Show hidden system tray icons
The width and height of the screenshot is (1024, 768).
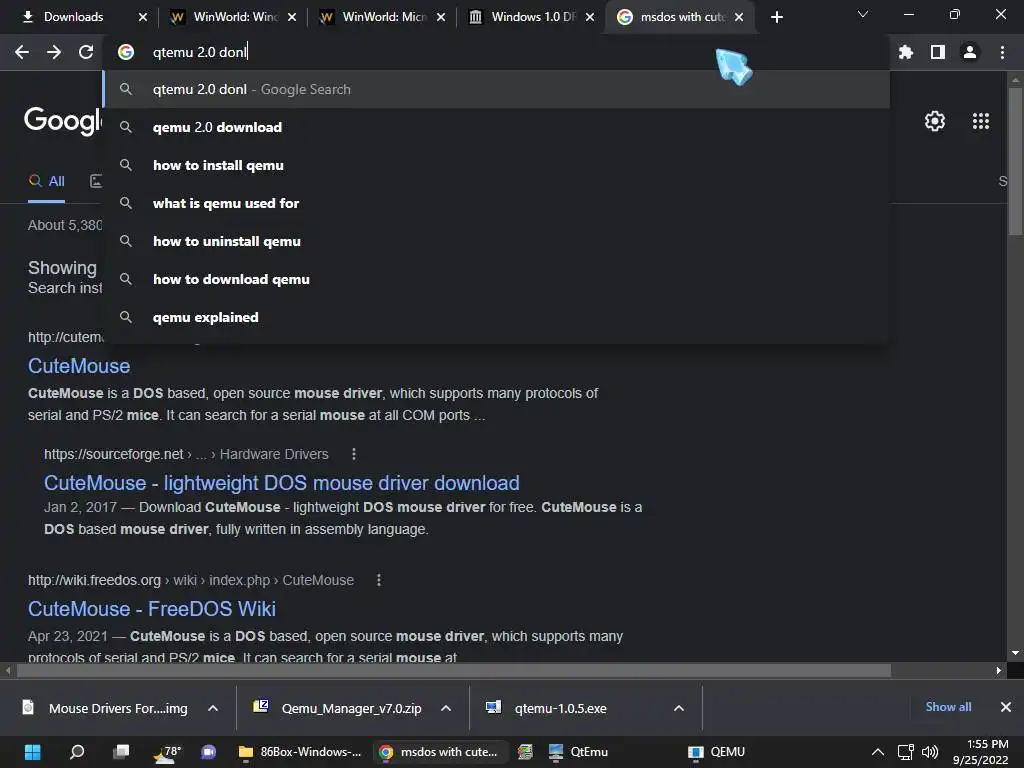[878, 752]
